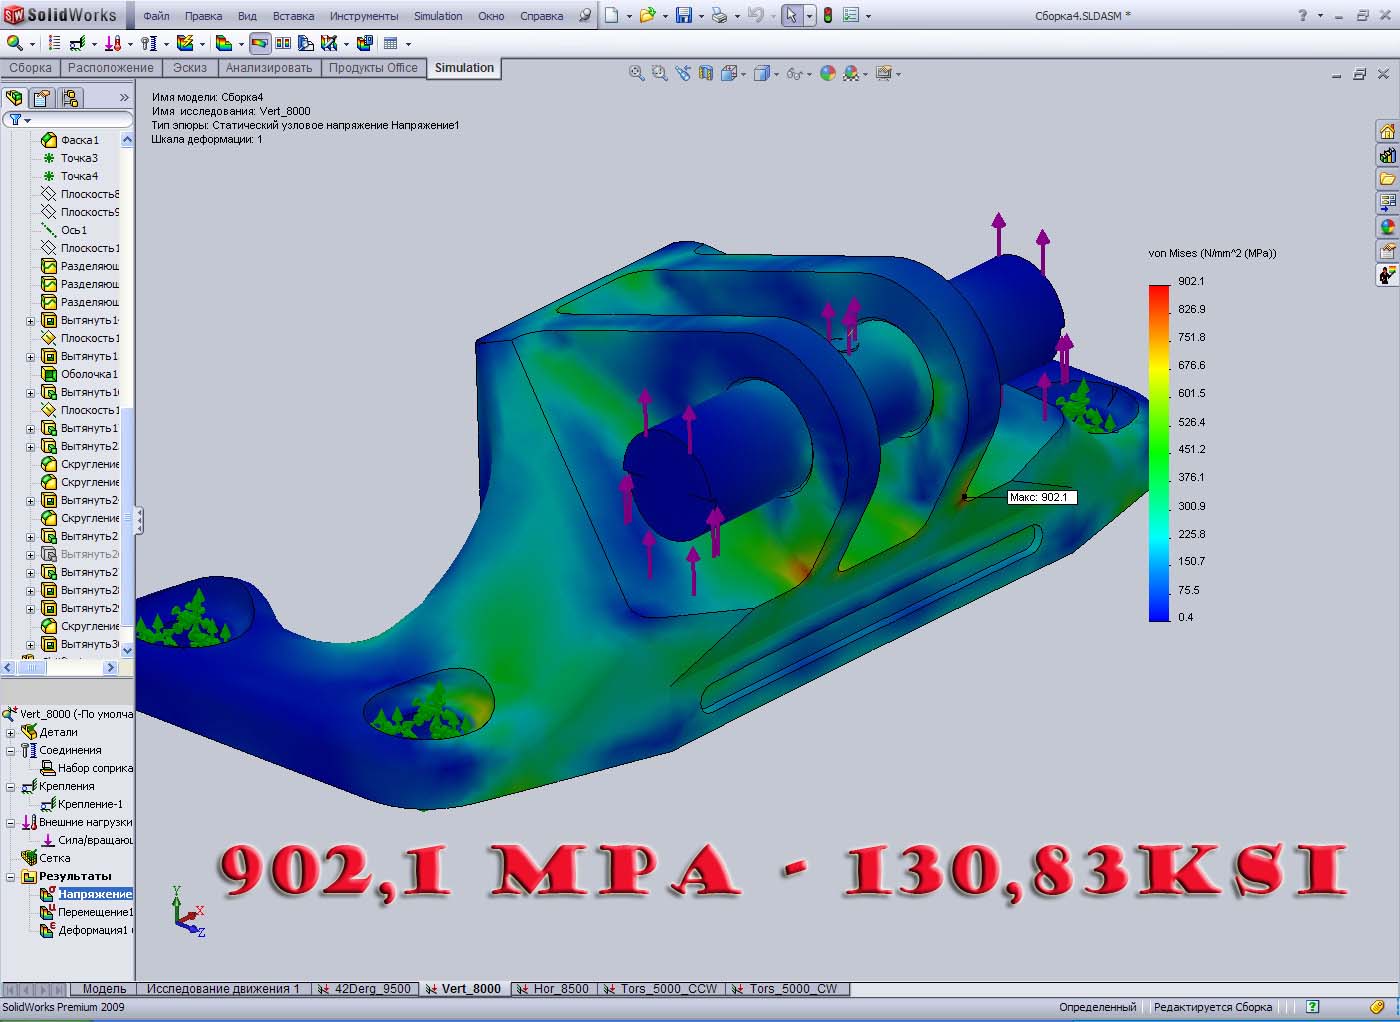The width and height of the screenshot is (1400, 1022).
Task: Open the Tors_5000_CW study tab
Action: pyautogui.click(x=787, y=989)
